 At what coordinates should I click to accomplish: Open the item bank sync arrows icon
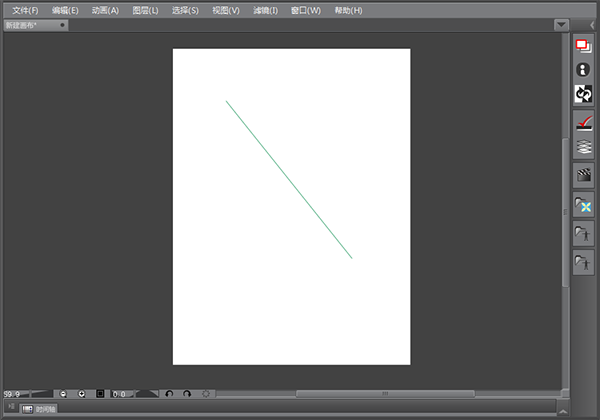point(584,94)
